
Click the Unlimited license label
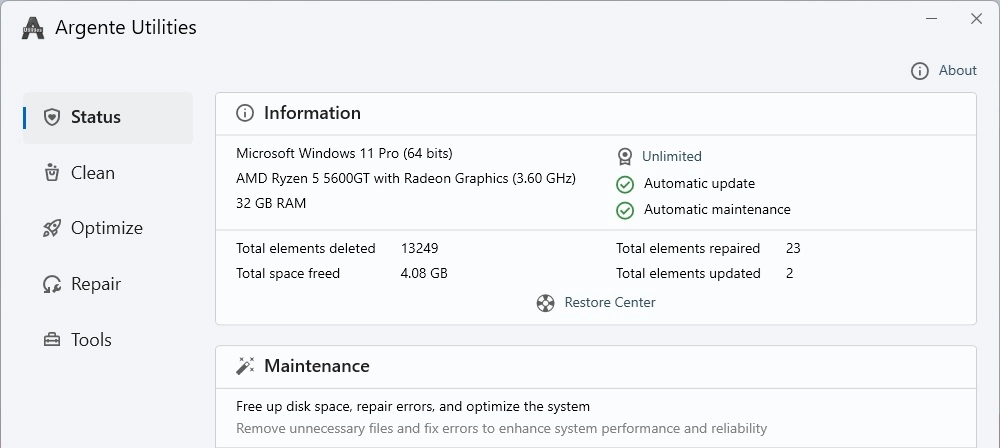[672, 156]
